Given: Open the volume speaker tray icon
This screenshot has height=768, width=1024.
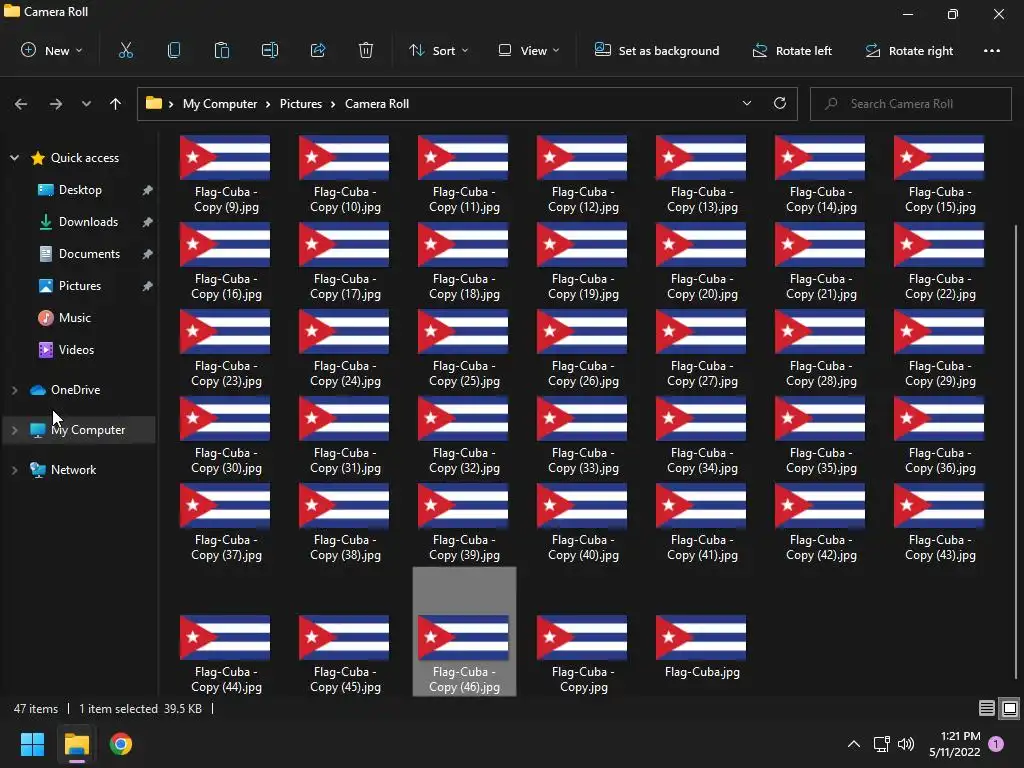Looking at the screenshot, I should 906,744.
